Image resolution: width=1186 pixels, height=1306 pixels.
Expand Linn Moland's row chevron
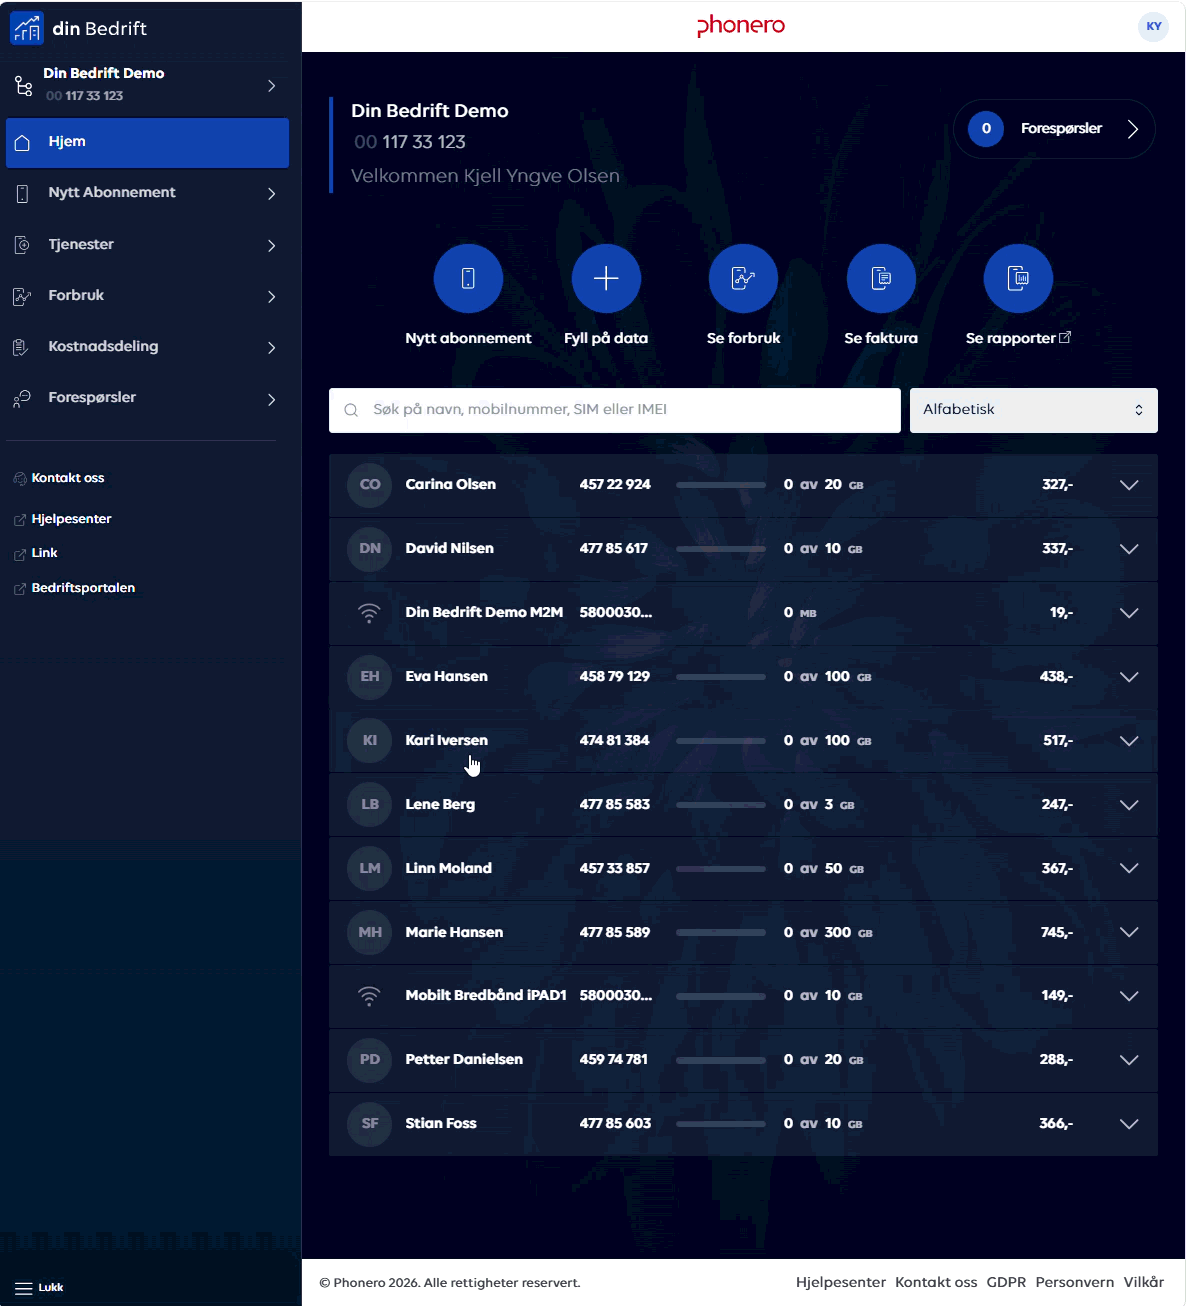[x=1129, y=869]
